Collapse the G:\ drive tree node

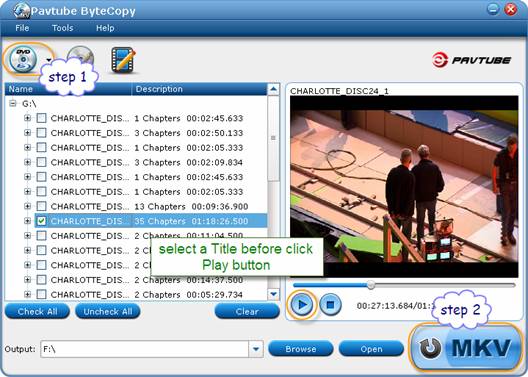click(x=13, y=103)
